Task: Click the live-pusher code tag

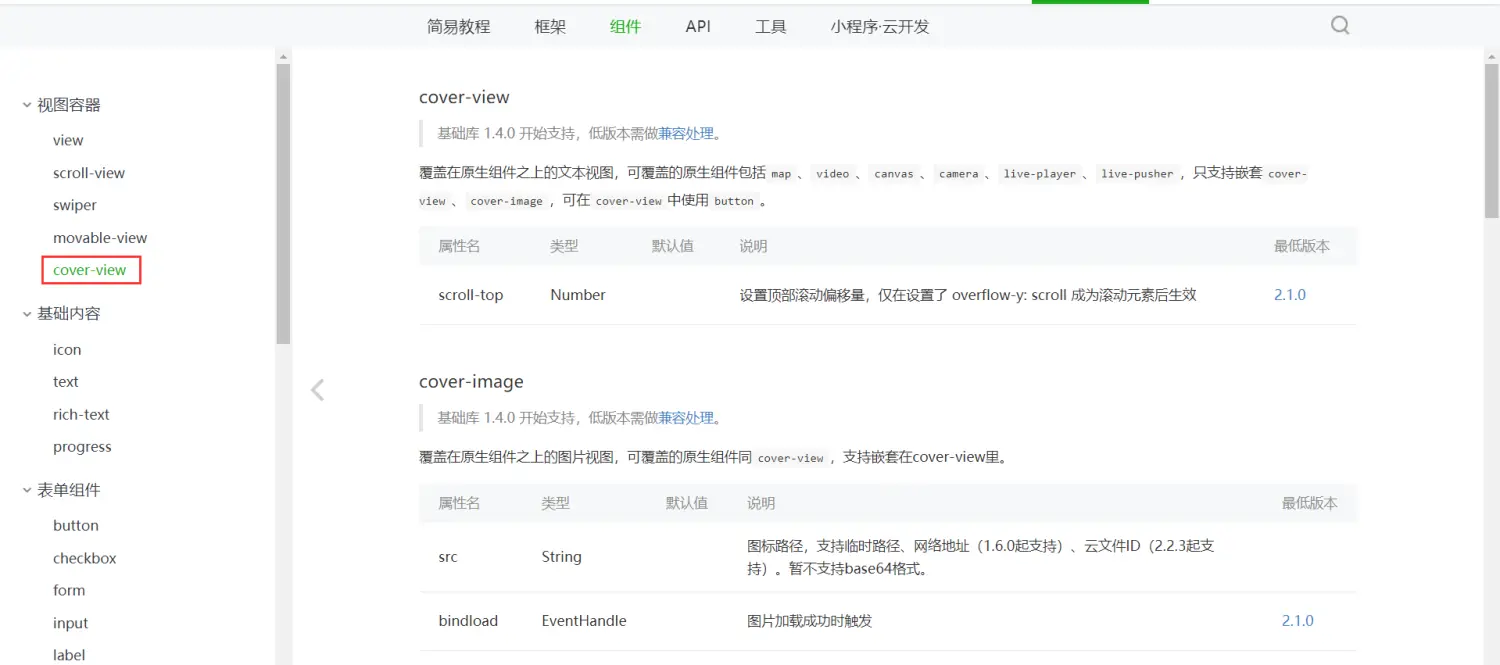Action: [1137, 174]
